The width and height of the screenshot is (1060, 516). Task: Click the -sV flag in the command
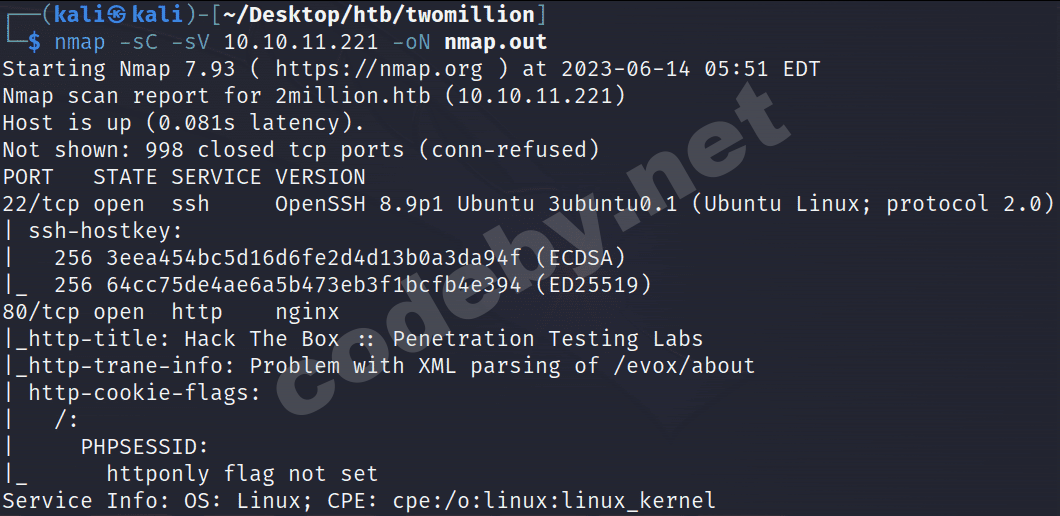coord(192,42)
